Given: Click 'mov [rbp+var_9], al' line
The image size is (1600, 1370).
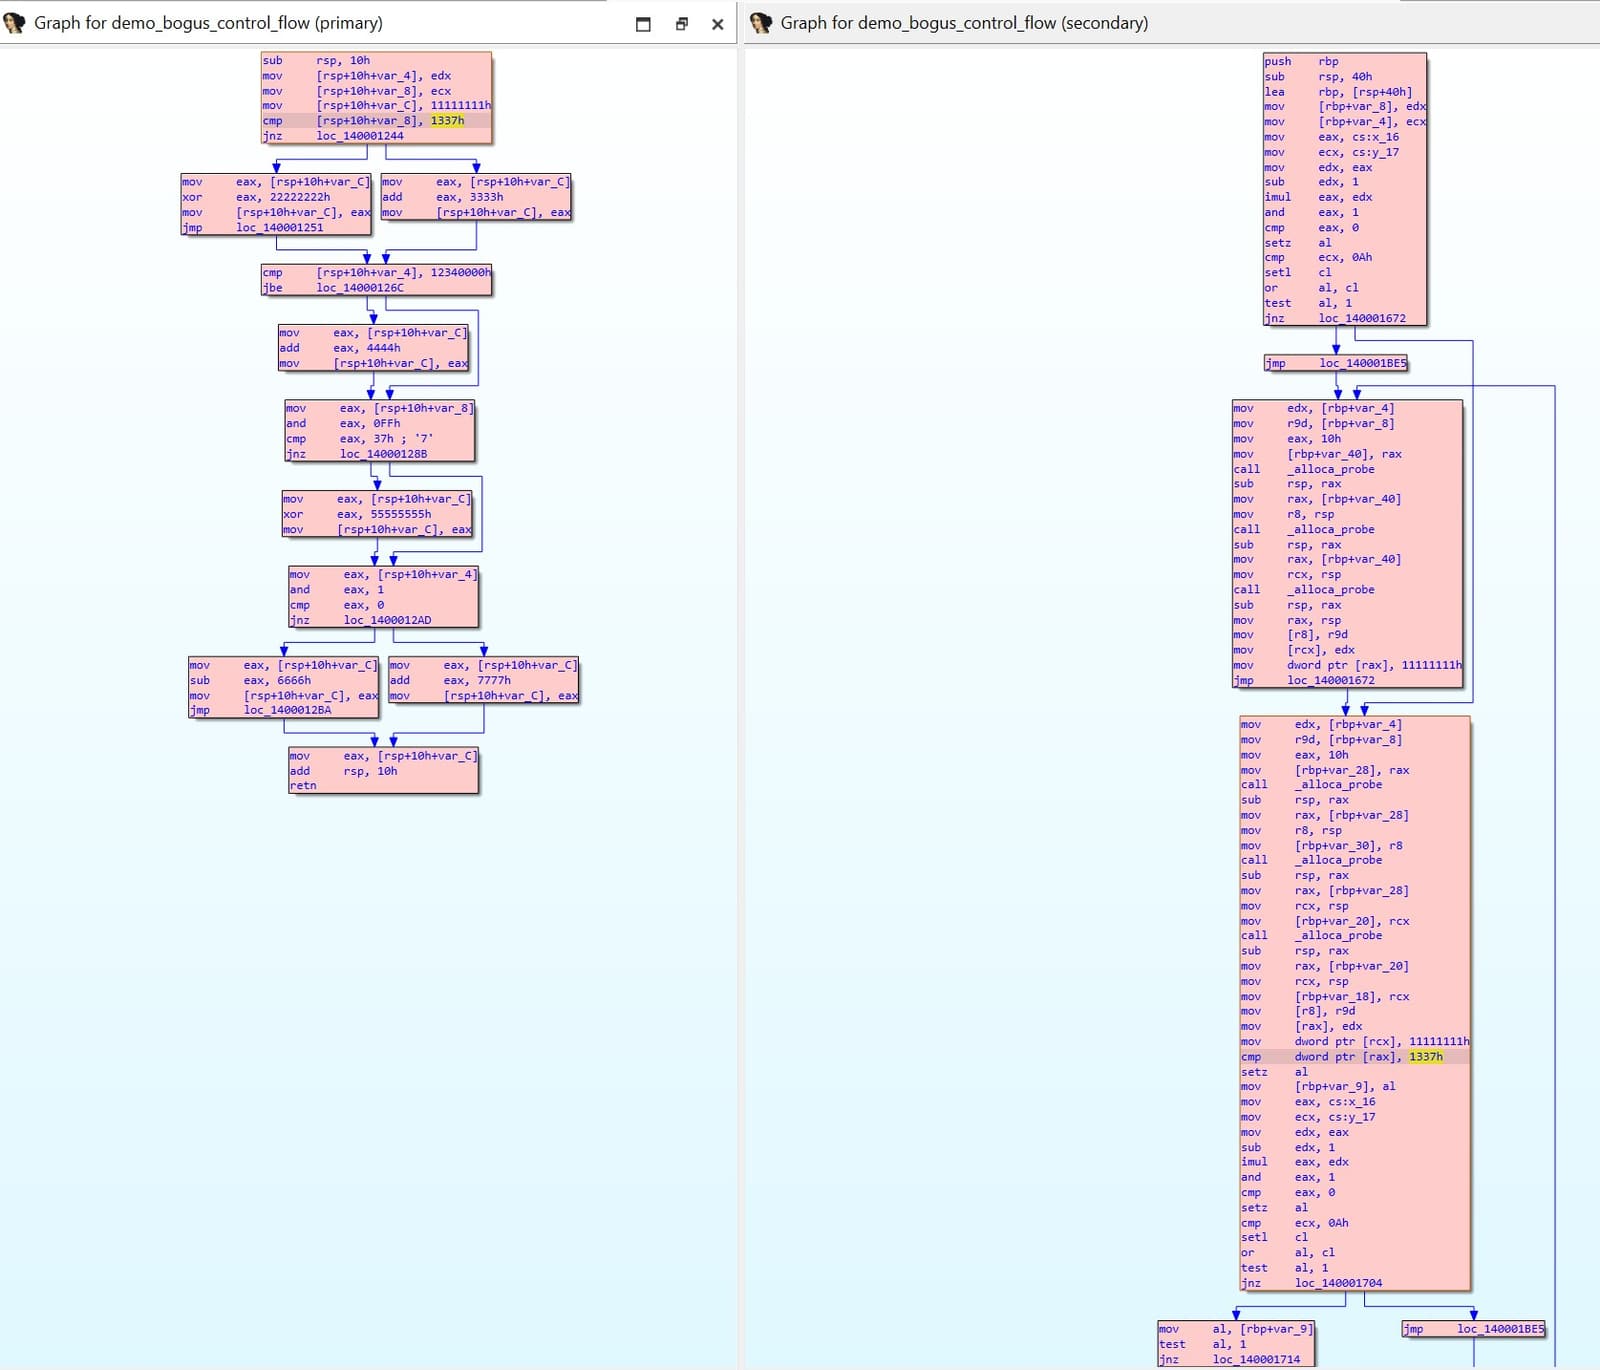Looking at the screenshot, I should 1319,1087.
